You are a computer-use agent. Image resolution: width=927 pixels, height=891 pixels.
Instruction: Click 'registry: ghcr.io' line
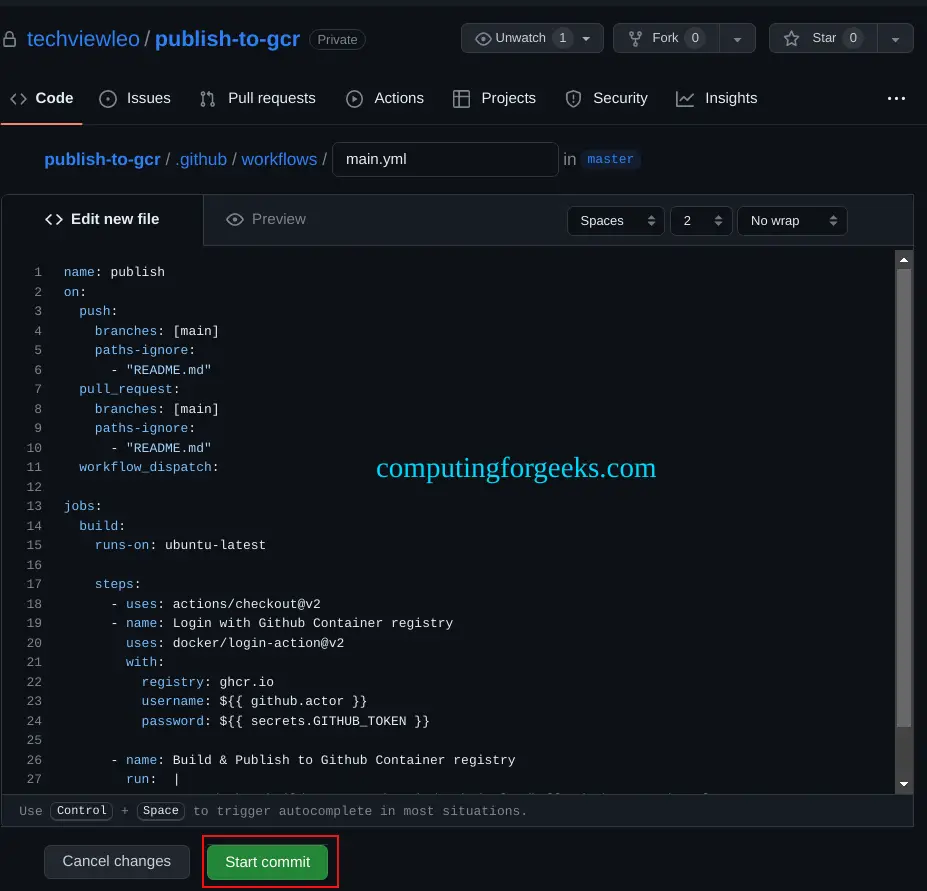(x=207, y=682)
